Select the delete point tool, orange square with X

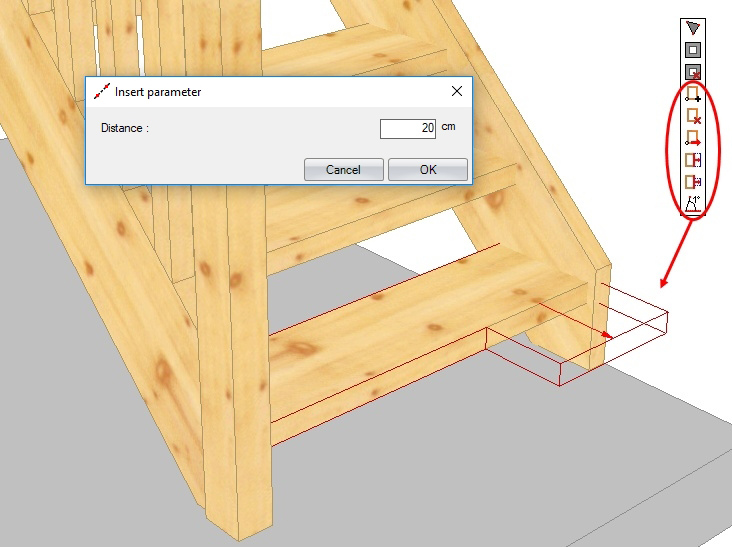coord(693,116)
